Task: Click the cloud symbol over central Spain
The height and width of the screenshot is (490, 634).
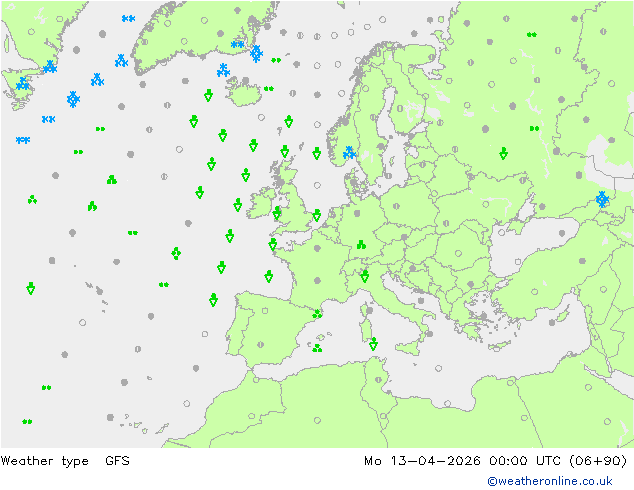Action: pyautogui.click(x=260, y=345)
